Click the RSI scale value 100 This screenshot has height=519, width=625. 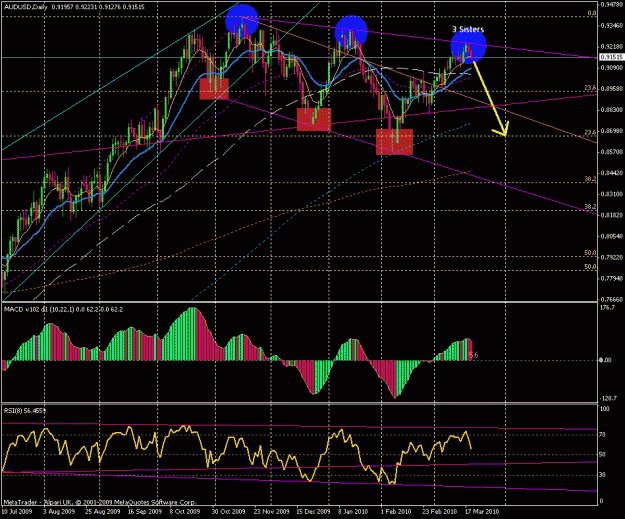[x=605, y=409]
